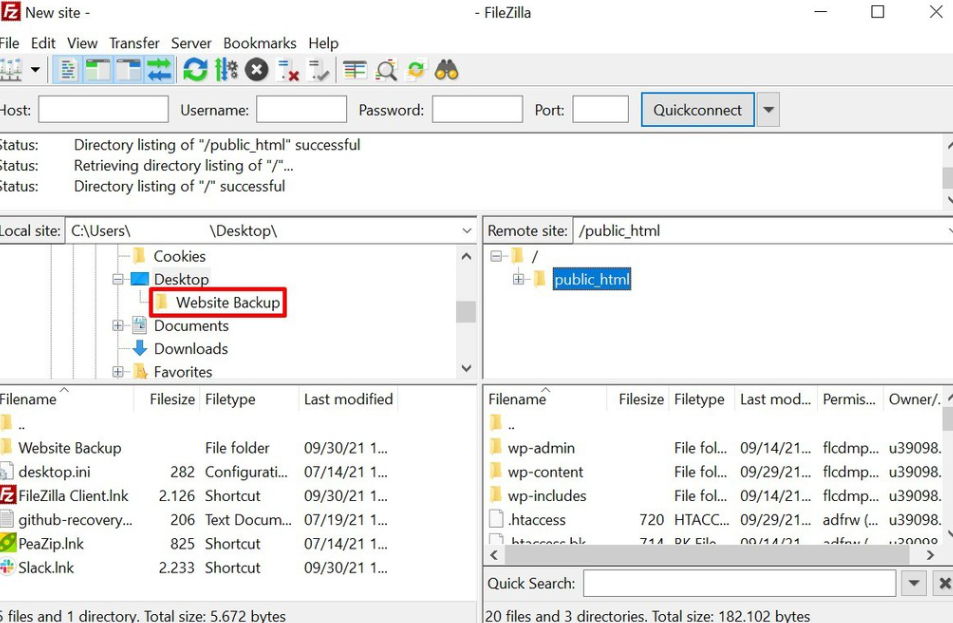
Task: Open the Local site path dropdown
Action: click(466, 230)
